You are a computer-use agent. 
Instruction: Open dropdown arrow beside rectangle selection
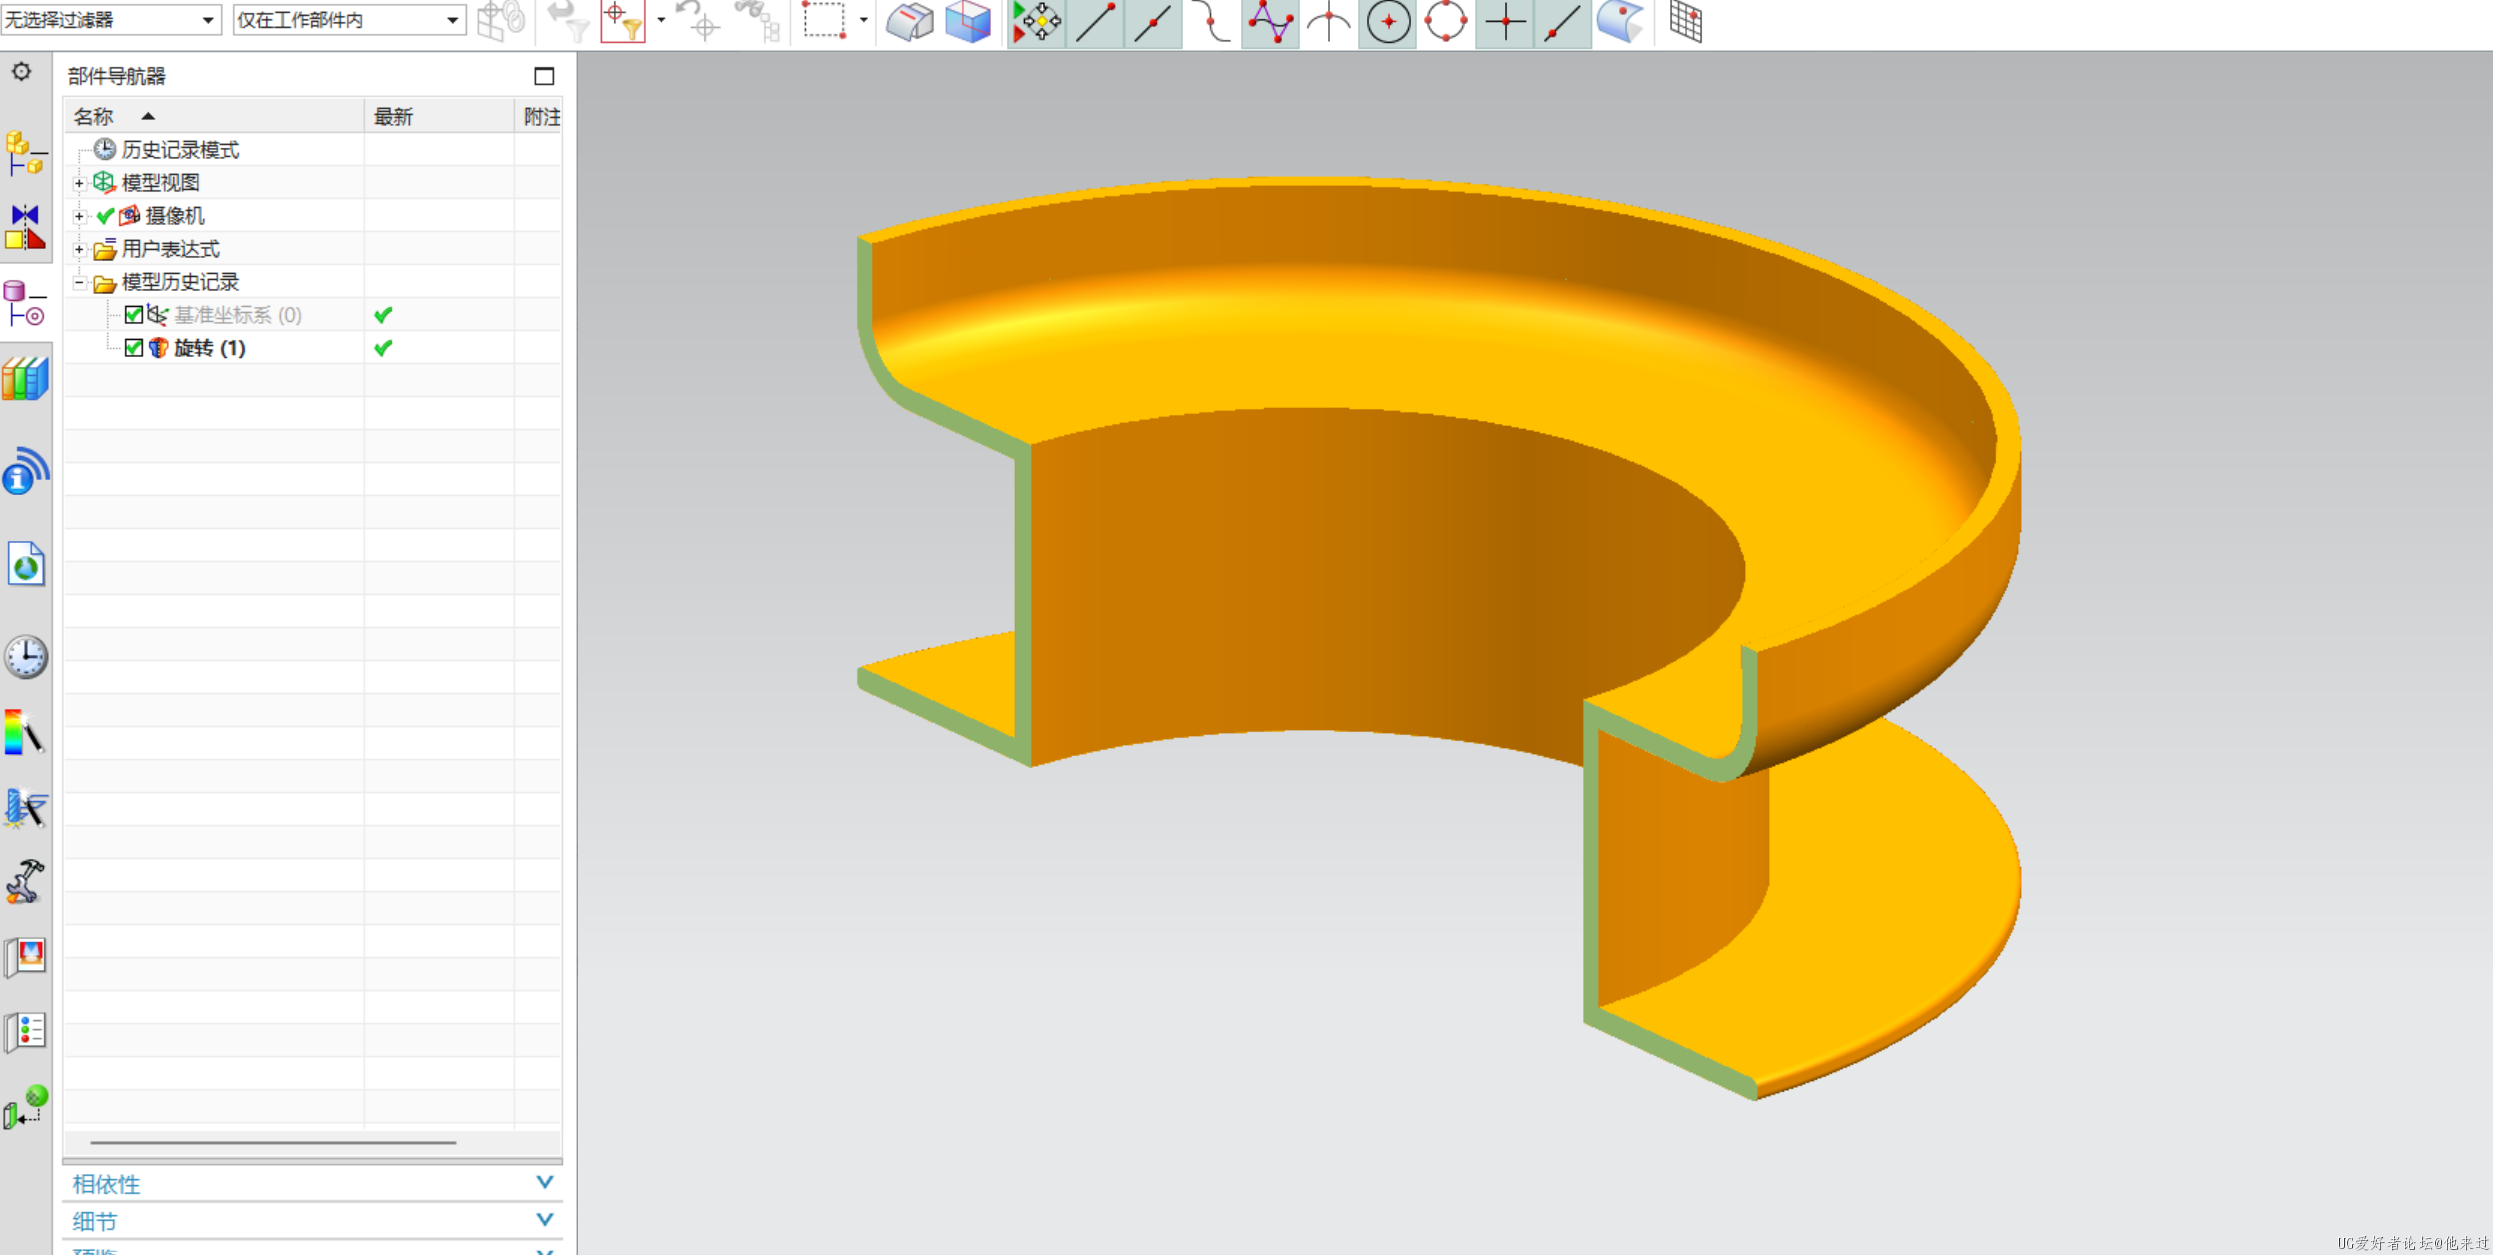pyautogui.click(x=864, y=20)
